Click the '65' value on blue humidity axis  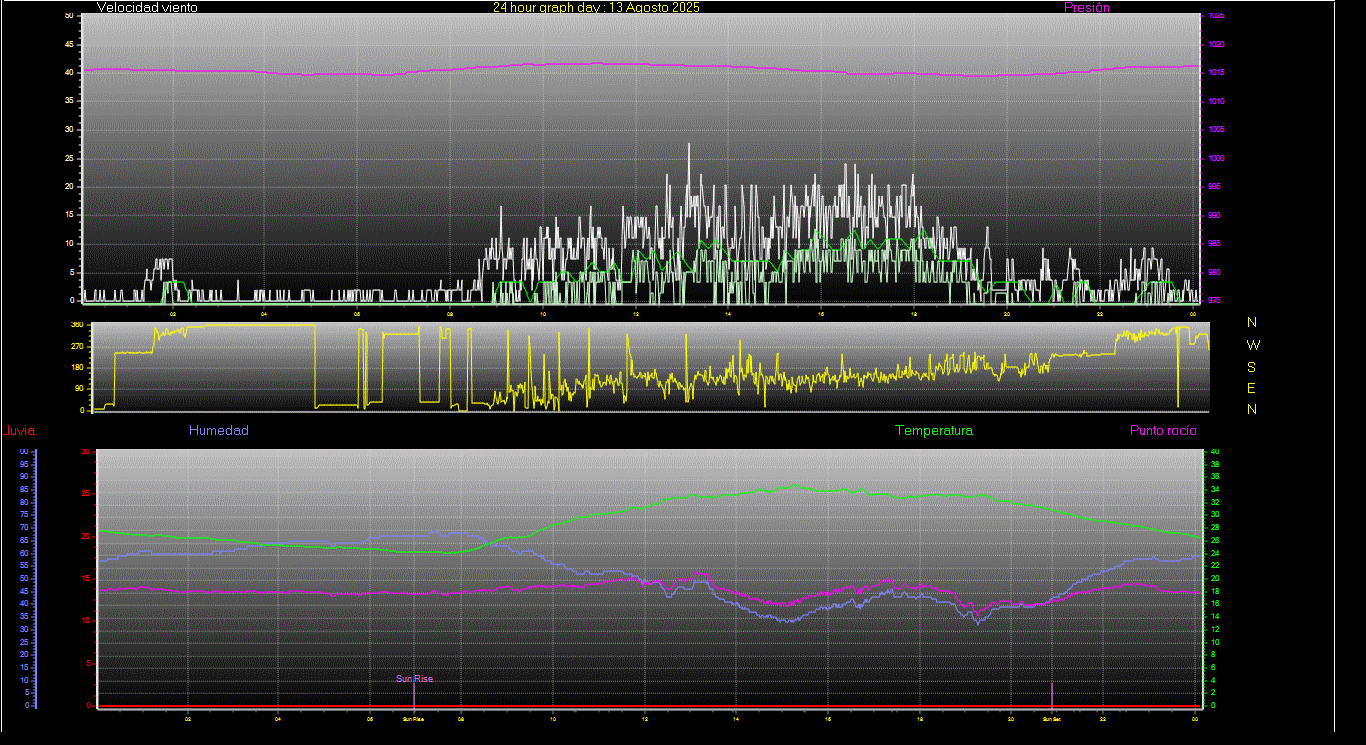pos(23,540)
